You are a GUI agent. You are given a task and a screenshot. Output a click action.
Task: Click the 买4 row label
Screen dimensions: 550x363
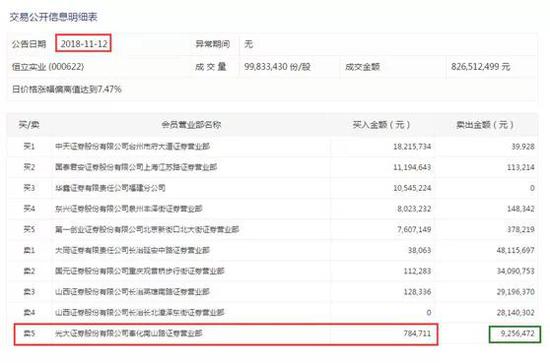[x=29, y=209]
